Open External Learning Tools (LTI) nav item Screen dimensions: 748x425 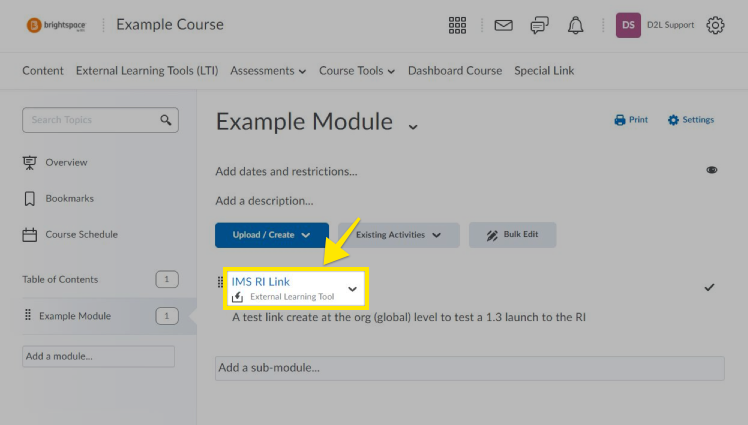tap(147, 71)
